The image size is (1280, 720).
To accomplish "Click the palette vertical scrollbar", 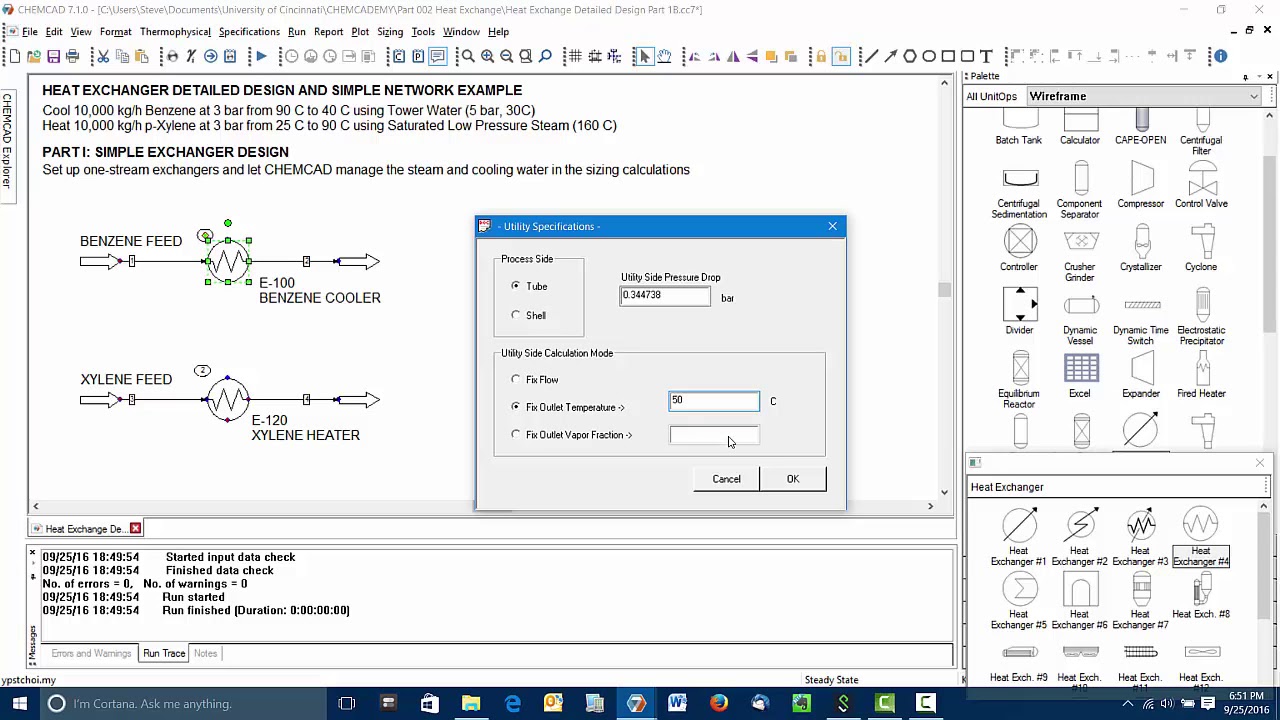I will [1270, 280].
